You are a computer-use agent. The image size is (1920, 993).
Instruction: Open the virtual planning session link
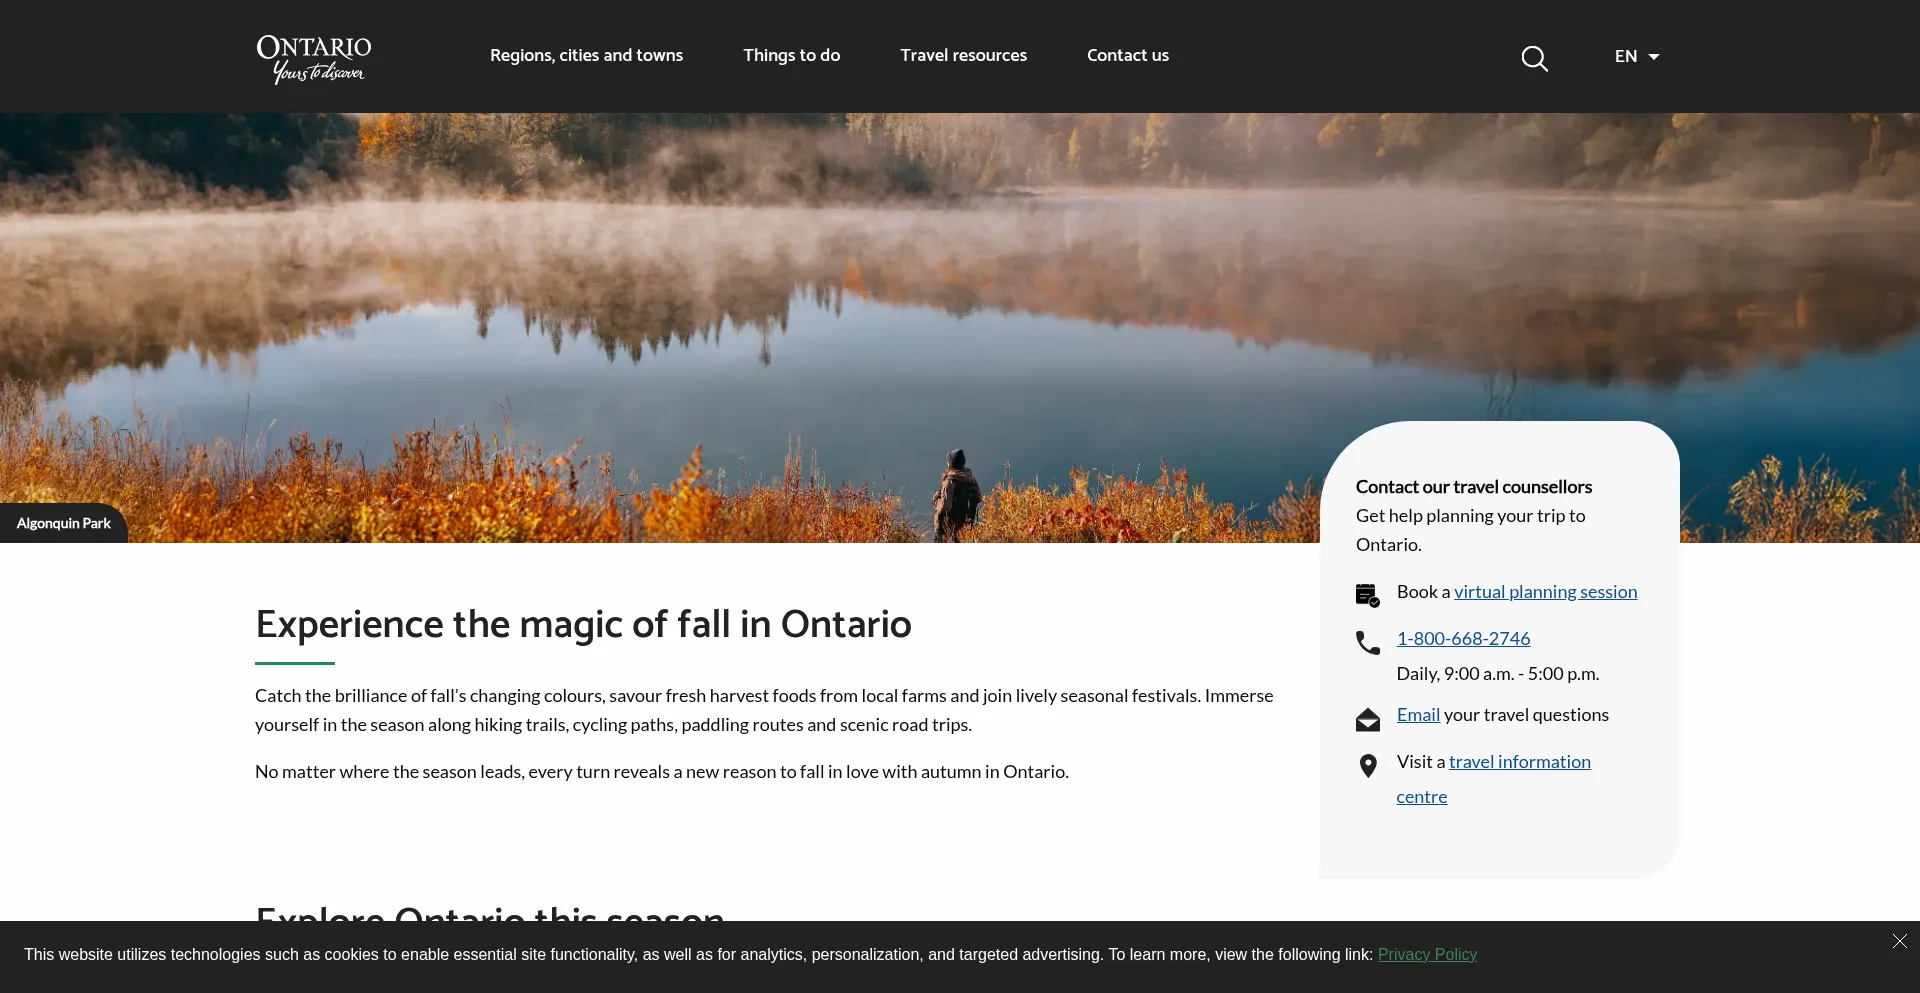point(1545,592)
